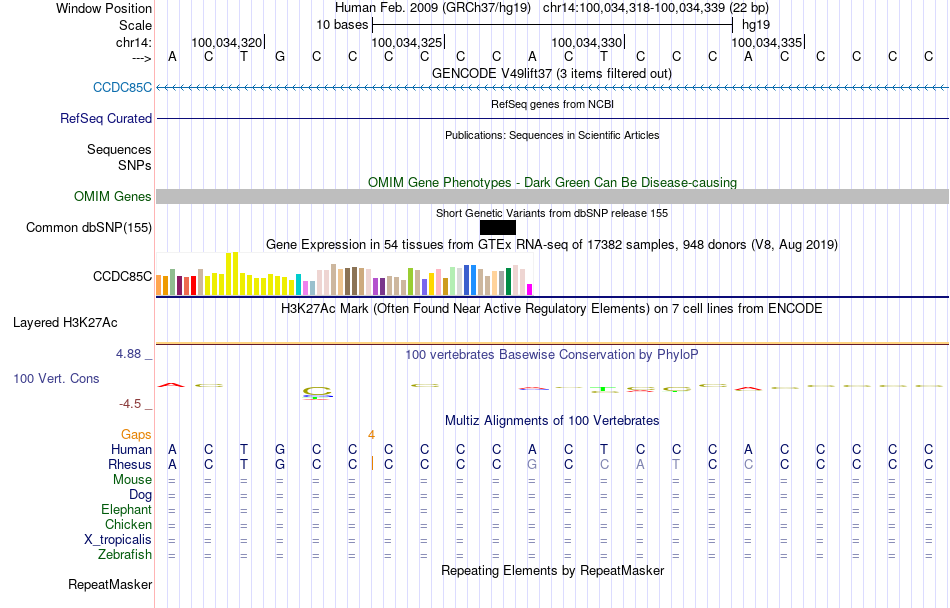950x608 pixels.
Task: Click the chr14: ruler label
Action: point(134,42)
